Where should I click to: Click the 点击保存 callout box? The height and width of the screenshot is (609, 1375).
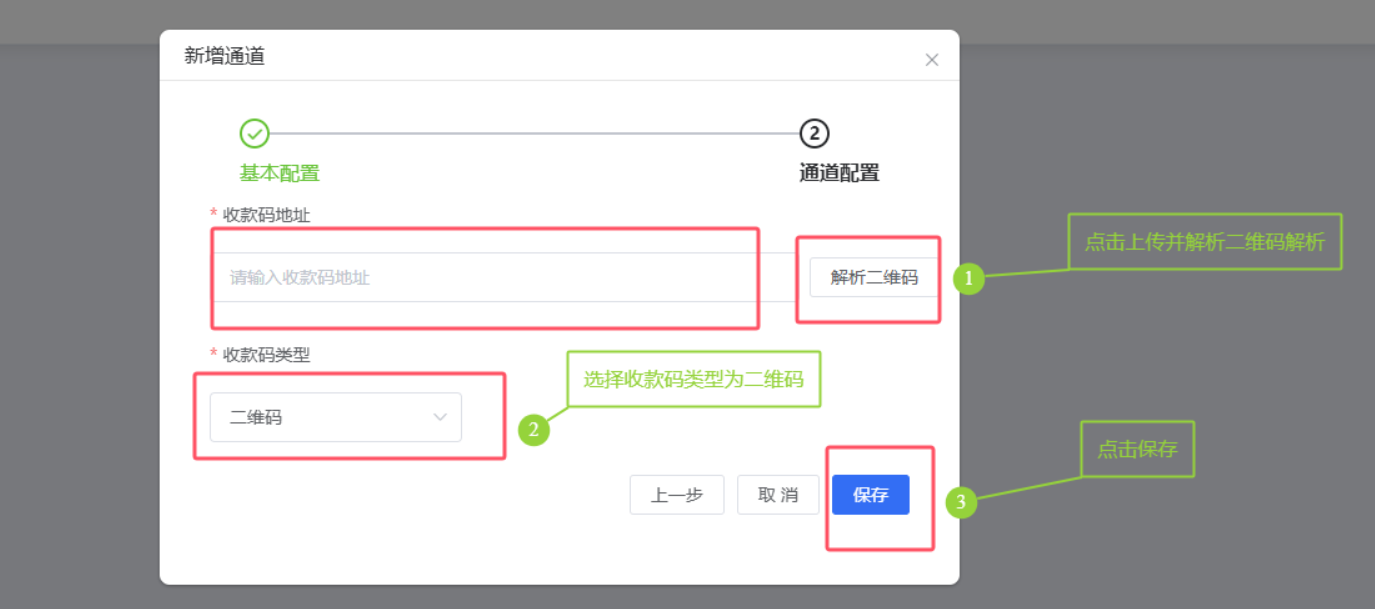[x=1137, y=449]
